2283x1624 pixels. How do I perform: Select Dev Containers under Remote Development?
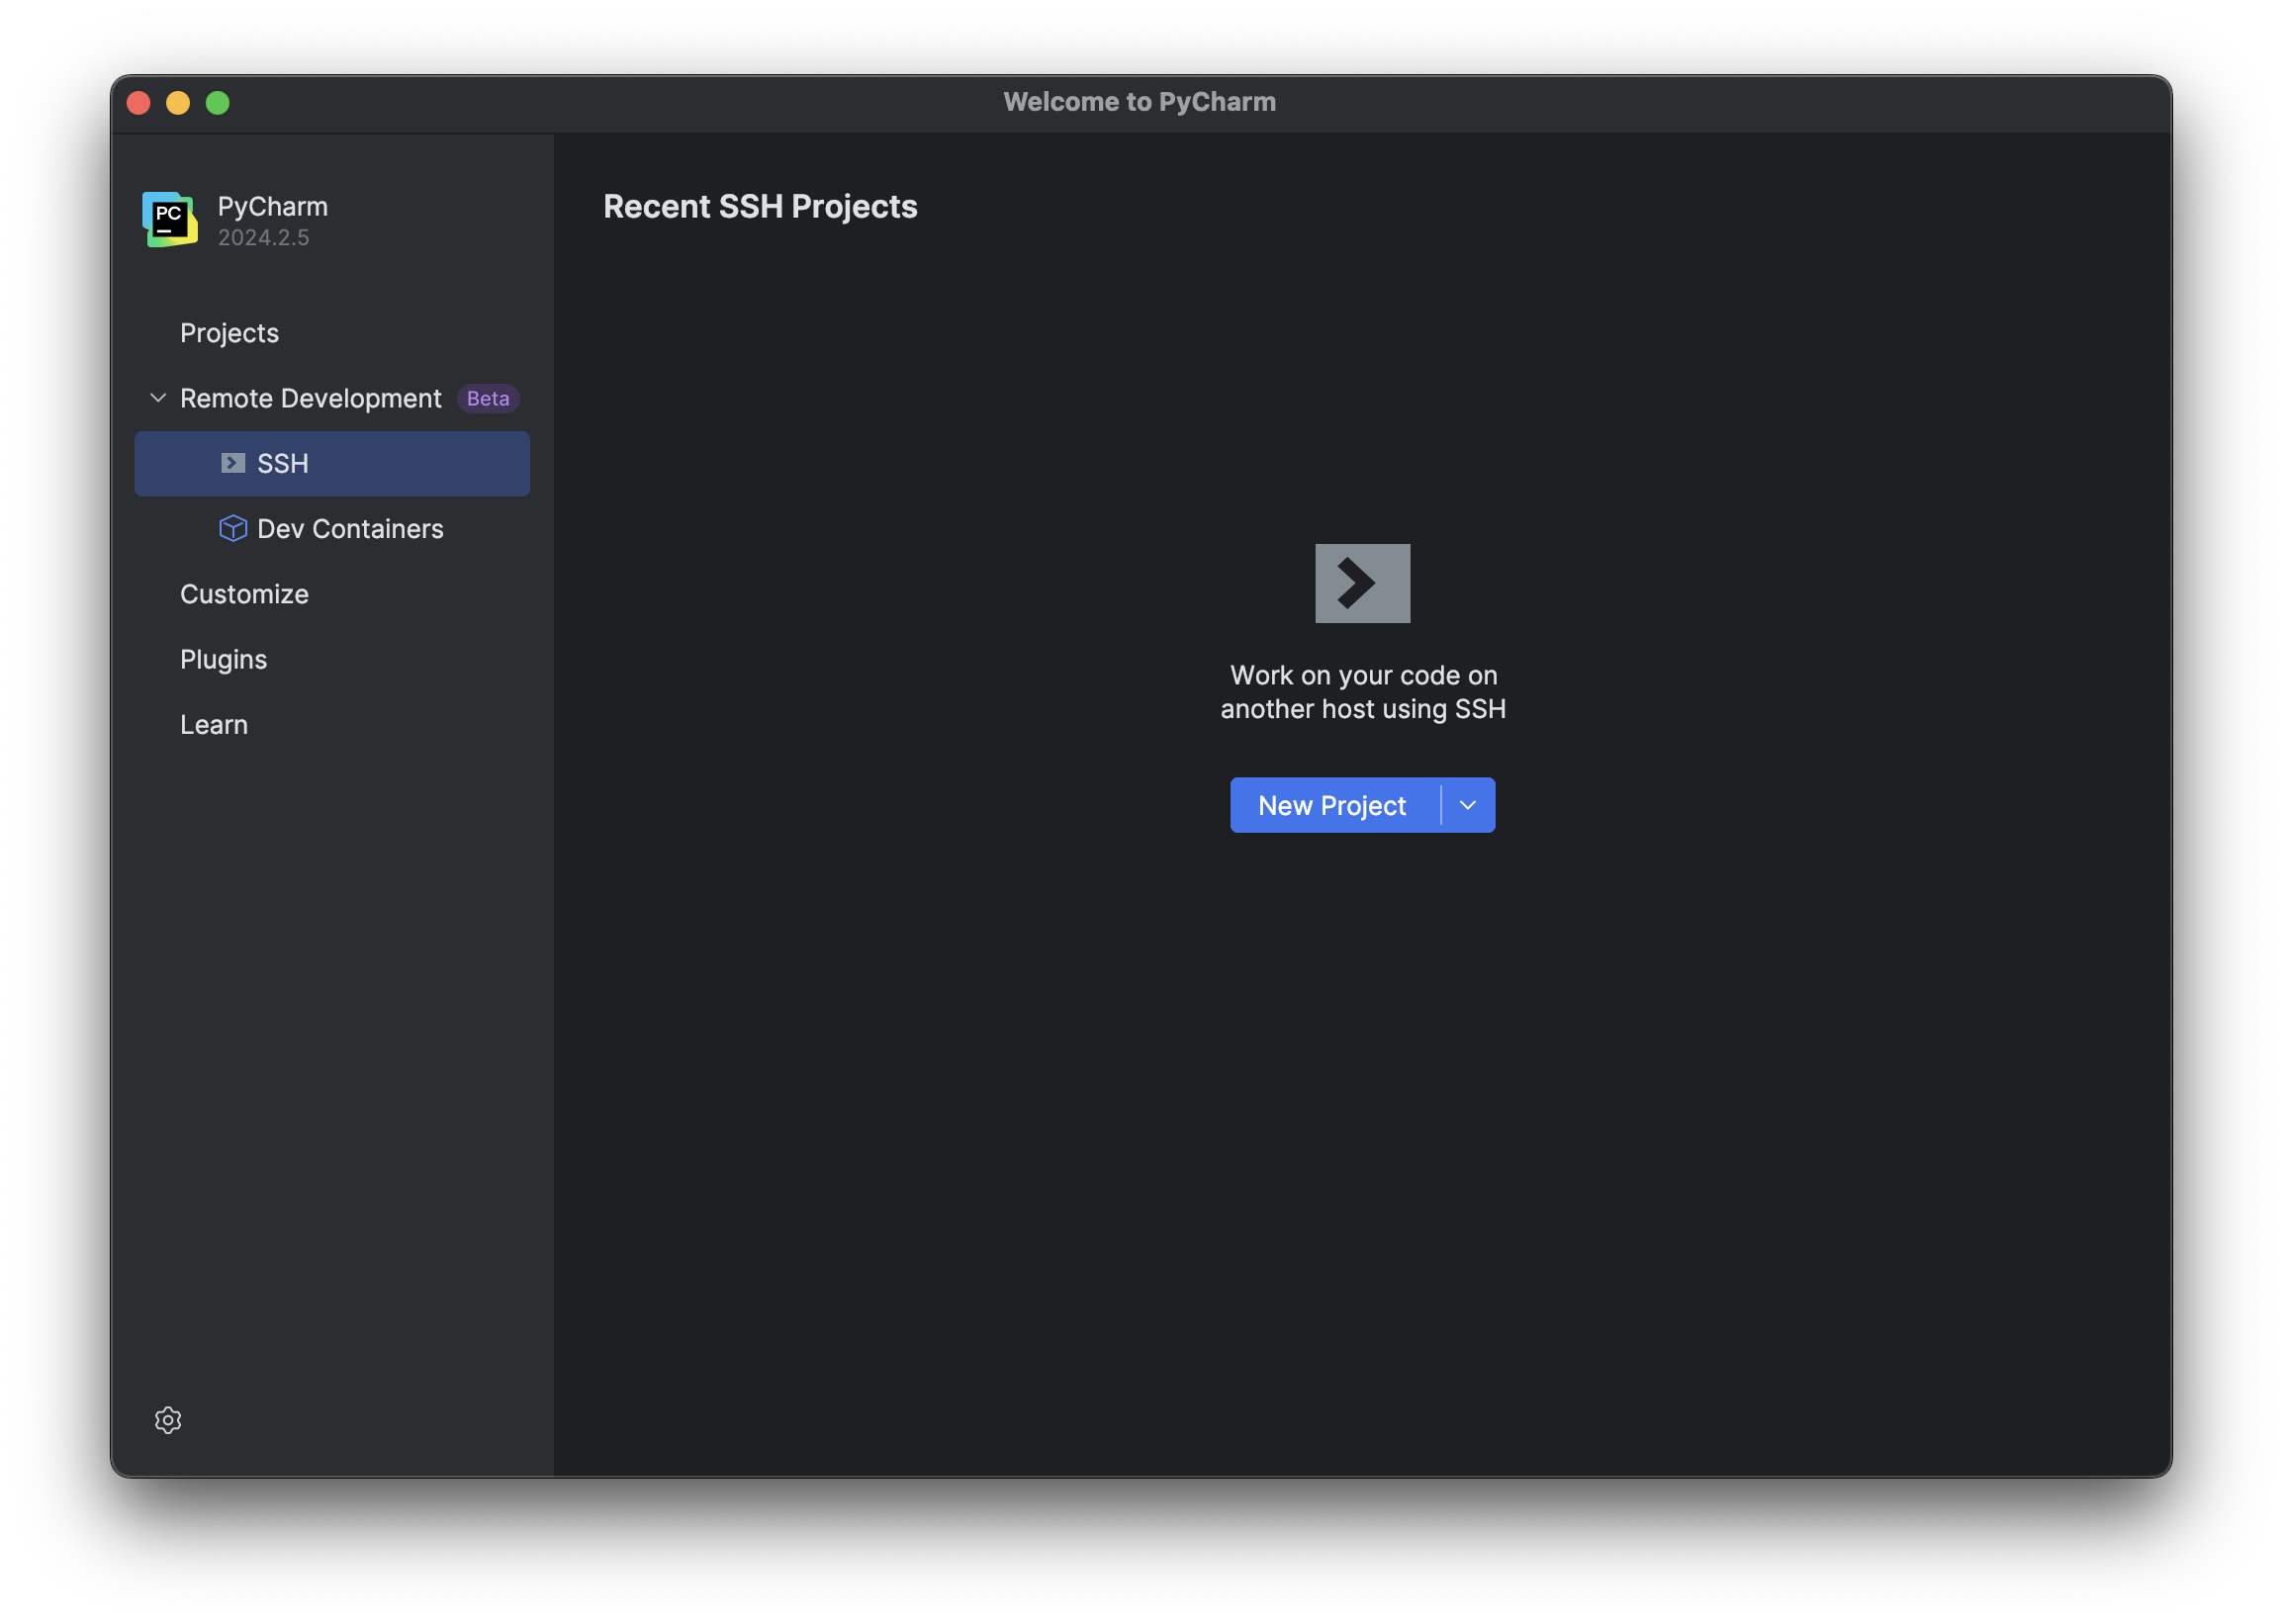[x=350, y=528]
